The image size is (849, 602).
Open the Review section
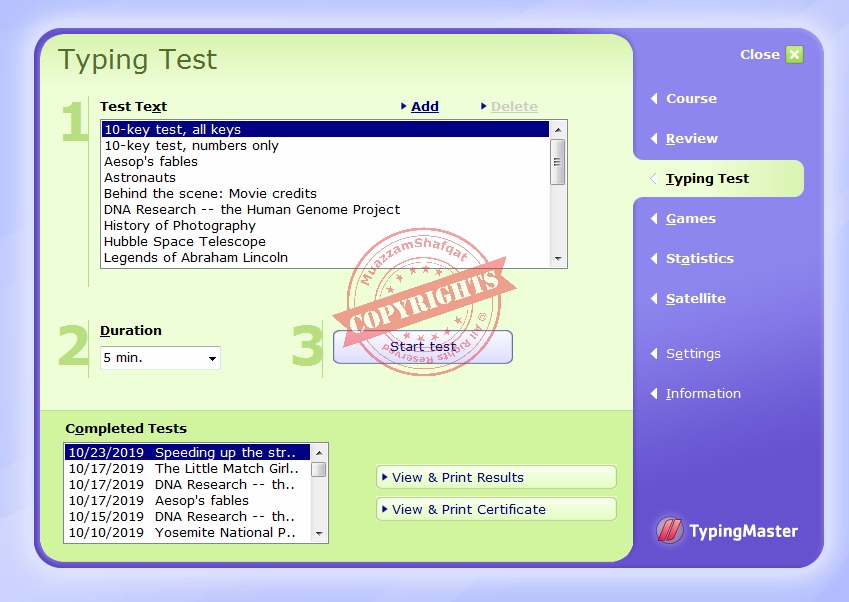coord(690,138)
